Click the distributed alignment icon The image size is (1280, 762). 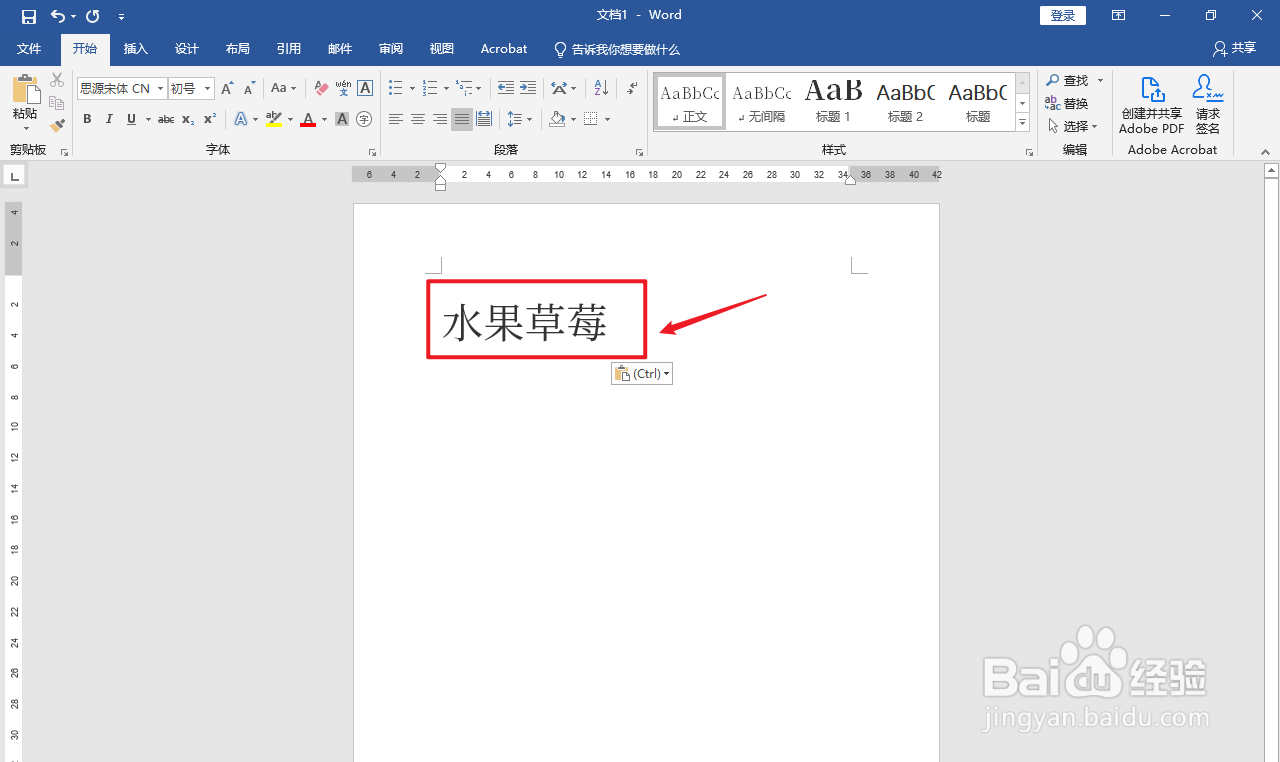tap(484, 119)
